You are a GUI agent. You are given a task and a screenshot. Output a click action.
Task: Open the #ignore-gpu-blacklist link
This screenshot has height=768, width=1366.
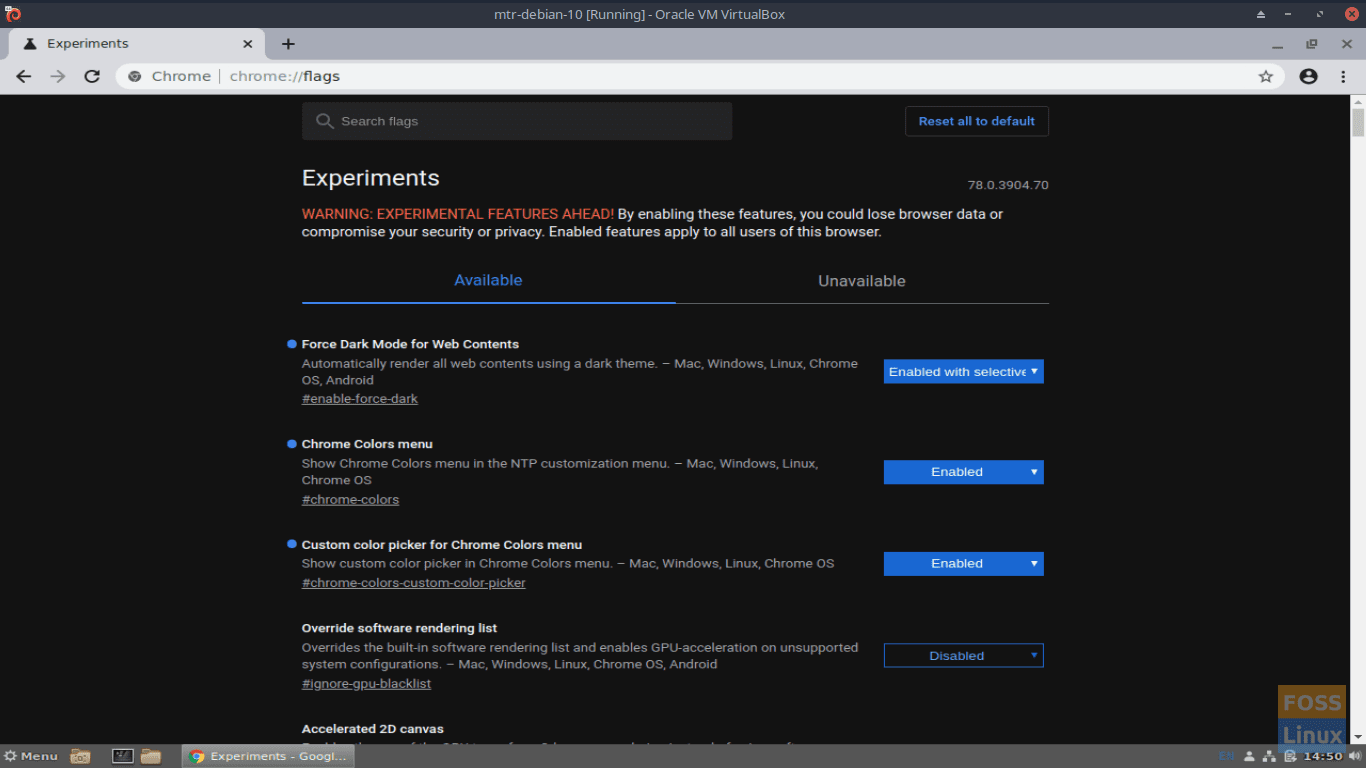[366, 684]
